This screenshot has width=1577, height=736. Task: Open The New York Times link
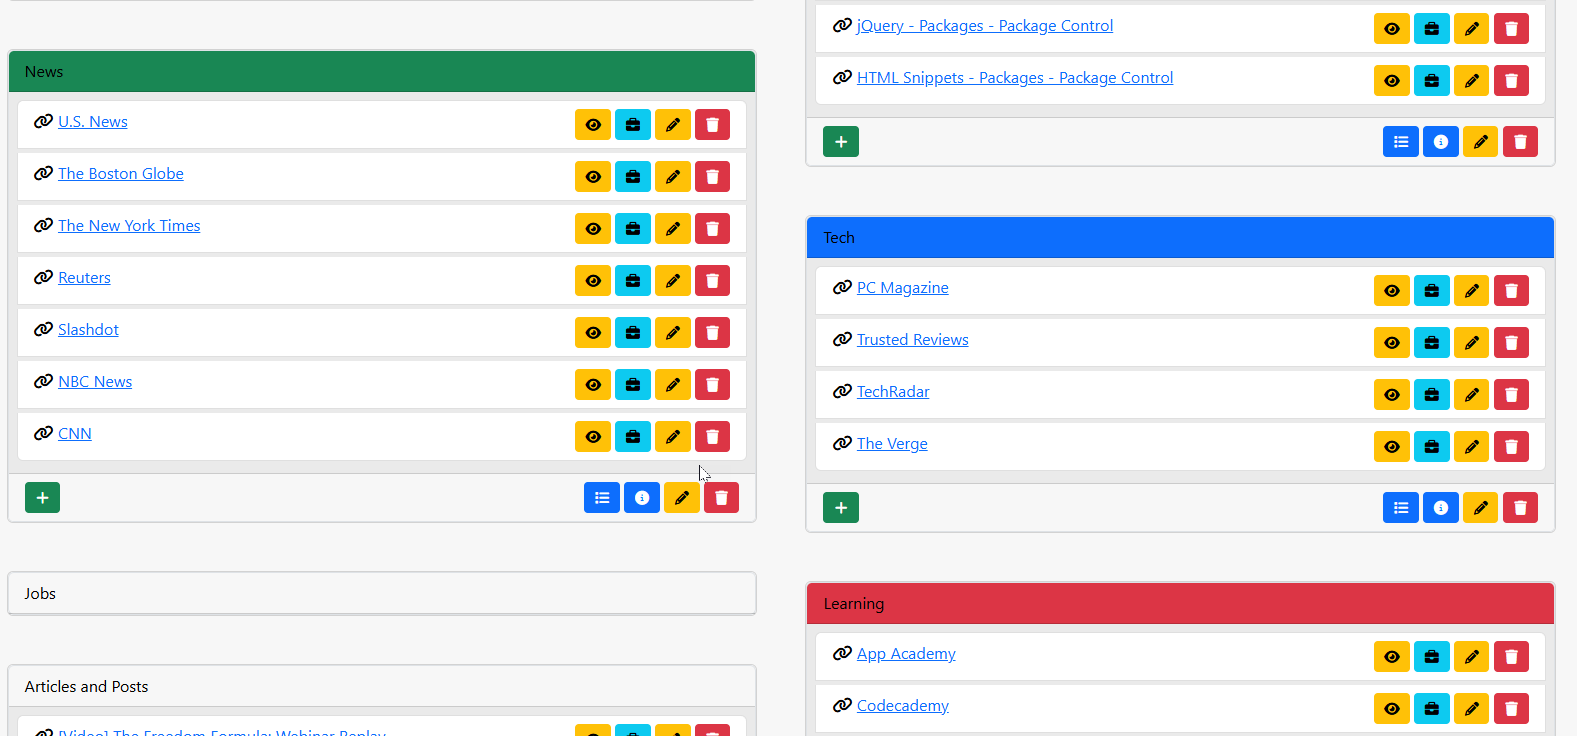point(129,226)
